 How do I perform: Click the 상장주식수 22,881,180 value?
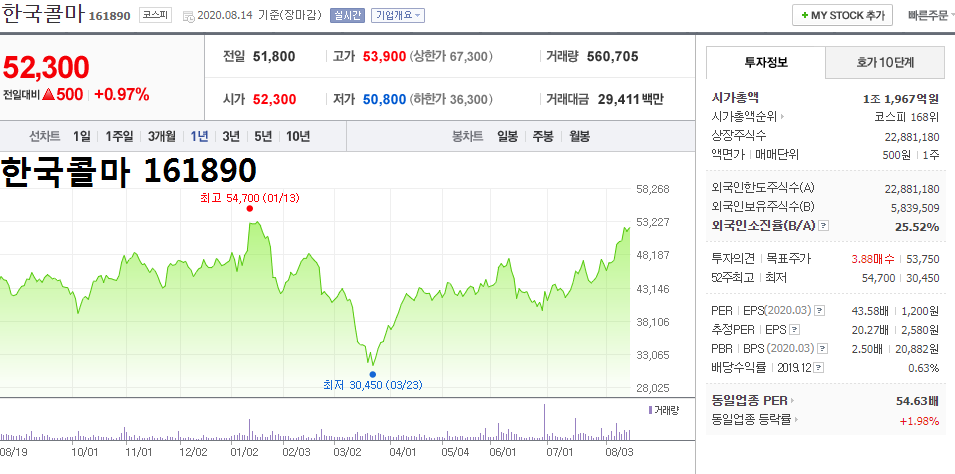912,136
